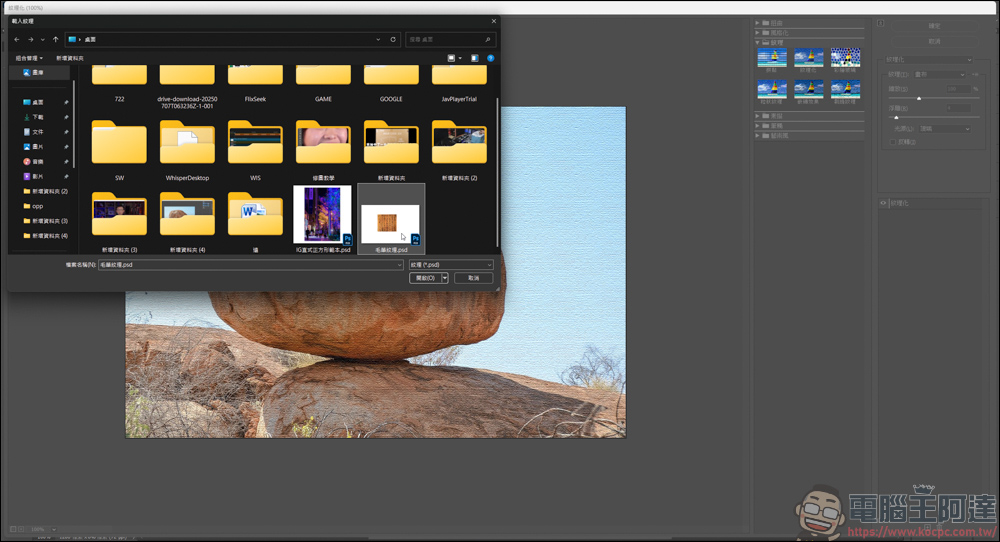Go forward in the load texture dialog
1000x542 pixels.
pos(30,40)
